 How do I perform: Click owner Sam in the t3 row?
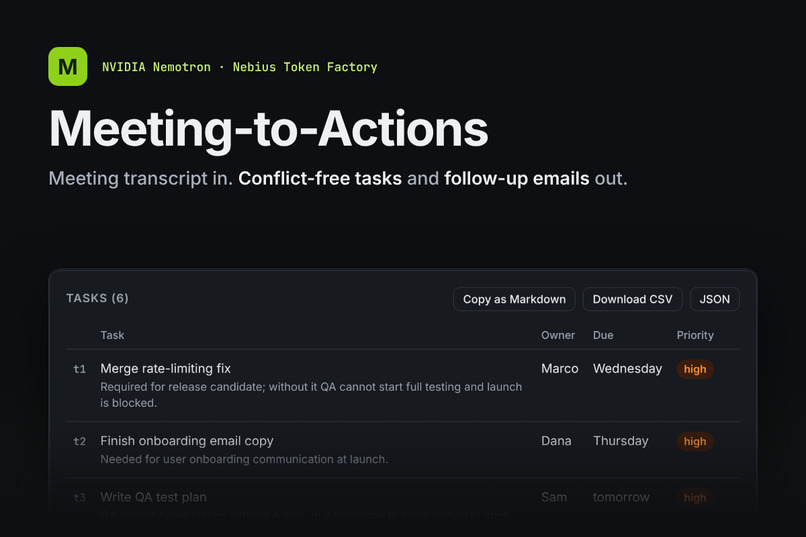coord(554,497)
